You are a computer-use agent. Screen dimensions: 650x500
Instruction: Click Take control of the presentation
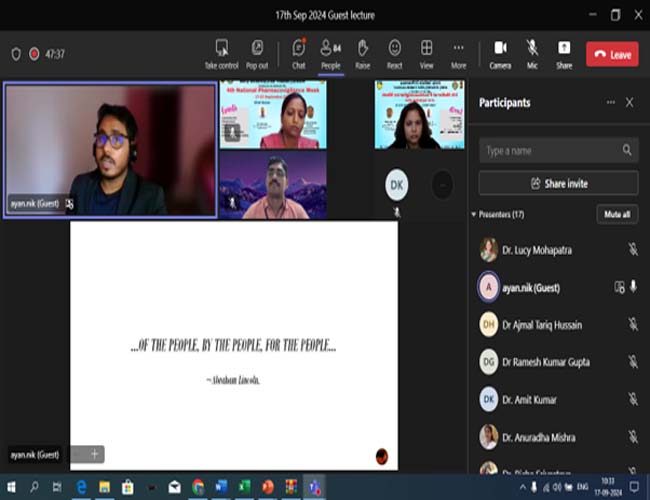[222, 54]
